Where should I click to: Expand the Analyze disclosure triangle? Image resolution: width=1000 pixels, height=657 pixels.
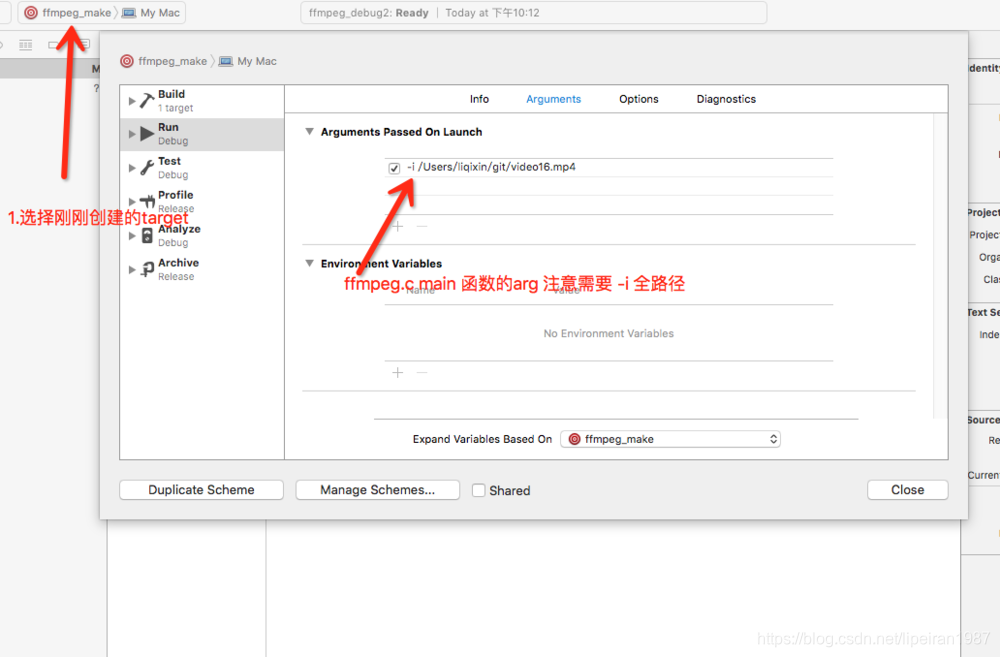click(x=132, y=235)
